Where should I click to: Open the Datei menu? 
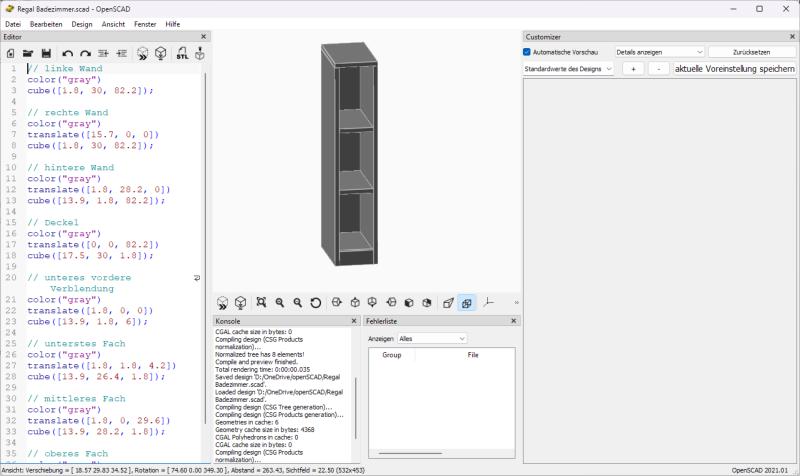[x=13, y=24]
